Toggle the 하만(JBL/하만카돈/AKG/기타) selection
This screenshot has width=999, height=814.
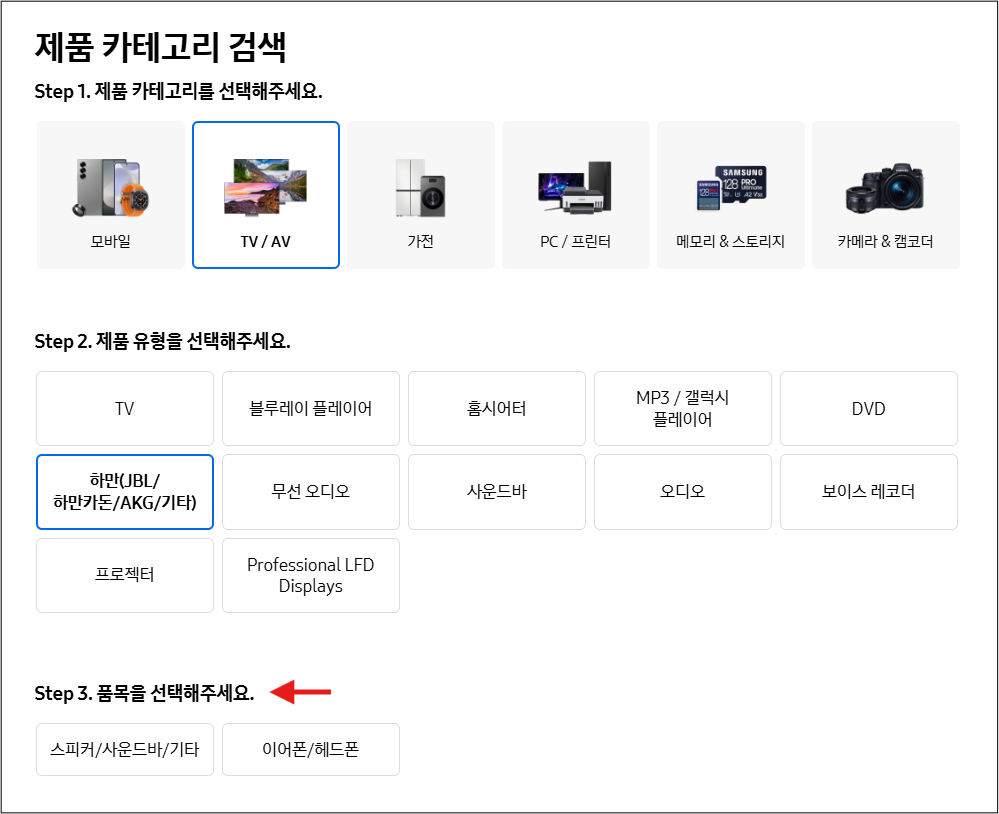(124, 491)
